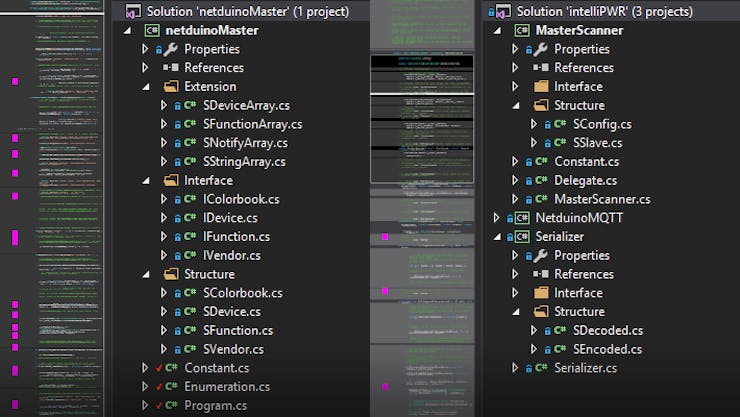The width and height of the screenshot is (740, 417).
Task: Expand SEncoded.cs file node
Action: [534, 349]
